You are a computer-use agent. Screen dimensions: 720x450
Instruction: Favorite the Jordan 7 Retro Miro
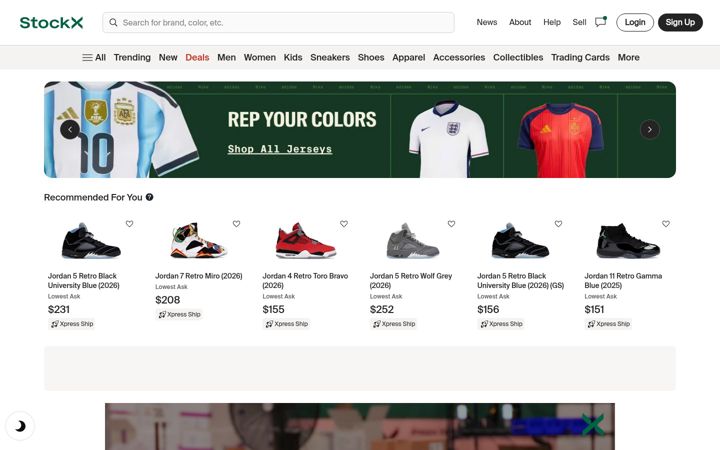coord(236,224)
